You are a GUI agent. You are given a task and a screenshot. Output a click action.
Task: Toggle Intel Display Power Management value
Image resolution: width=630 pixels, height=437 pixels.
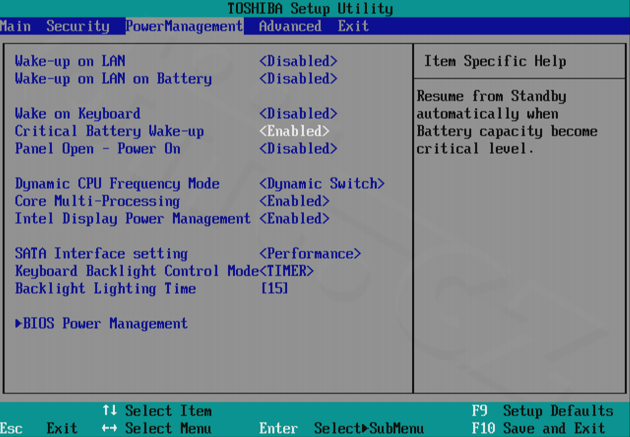[x=295, y=218]
